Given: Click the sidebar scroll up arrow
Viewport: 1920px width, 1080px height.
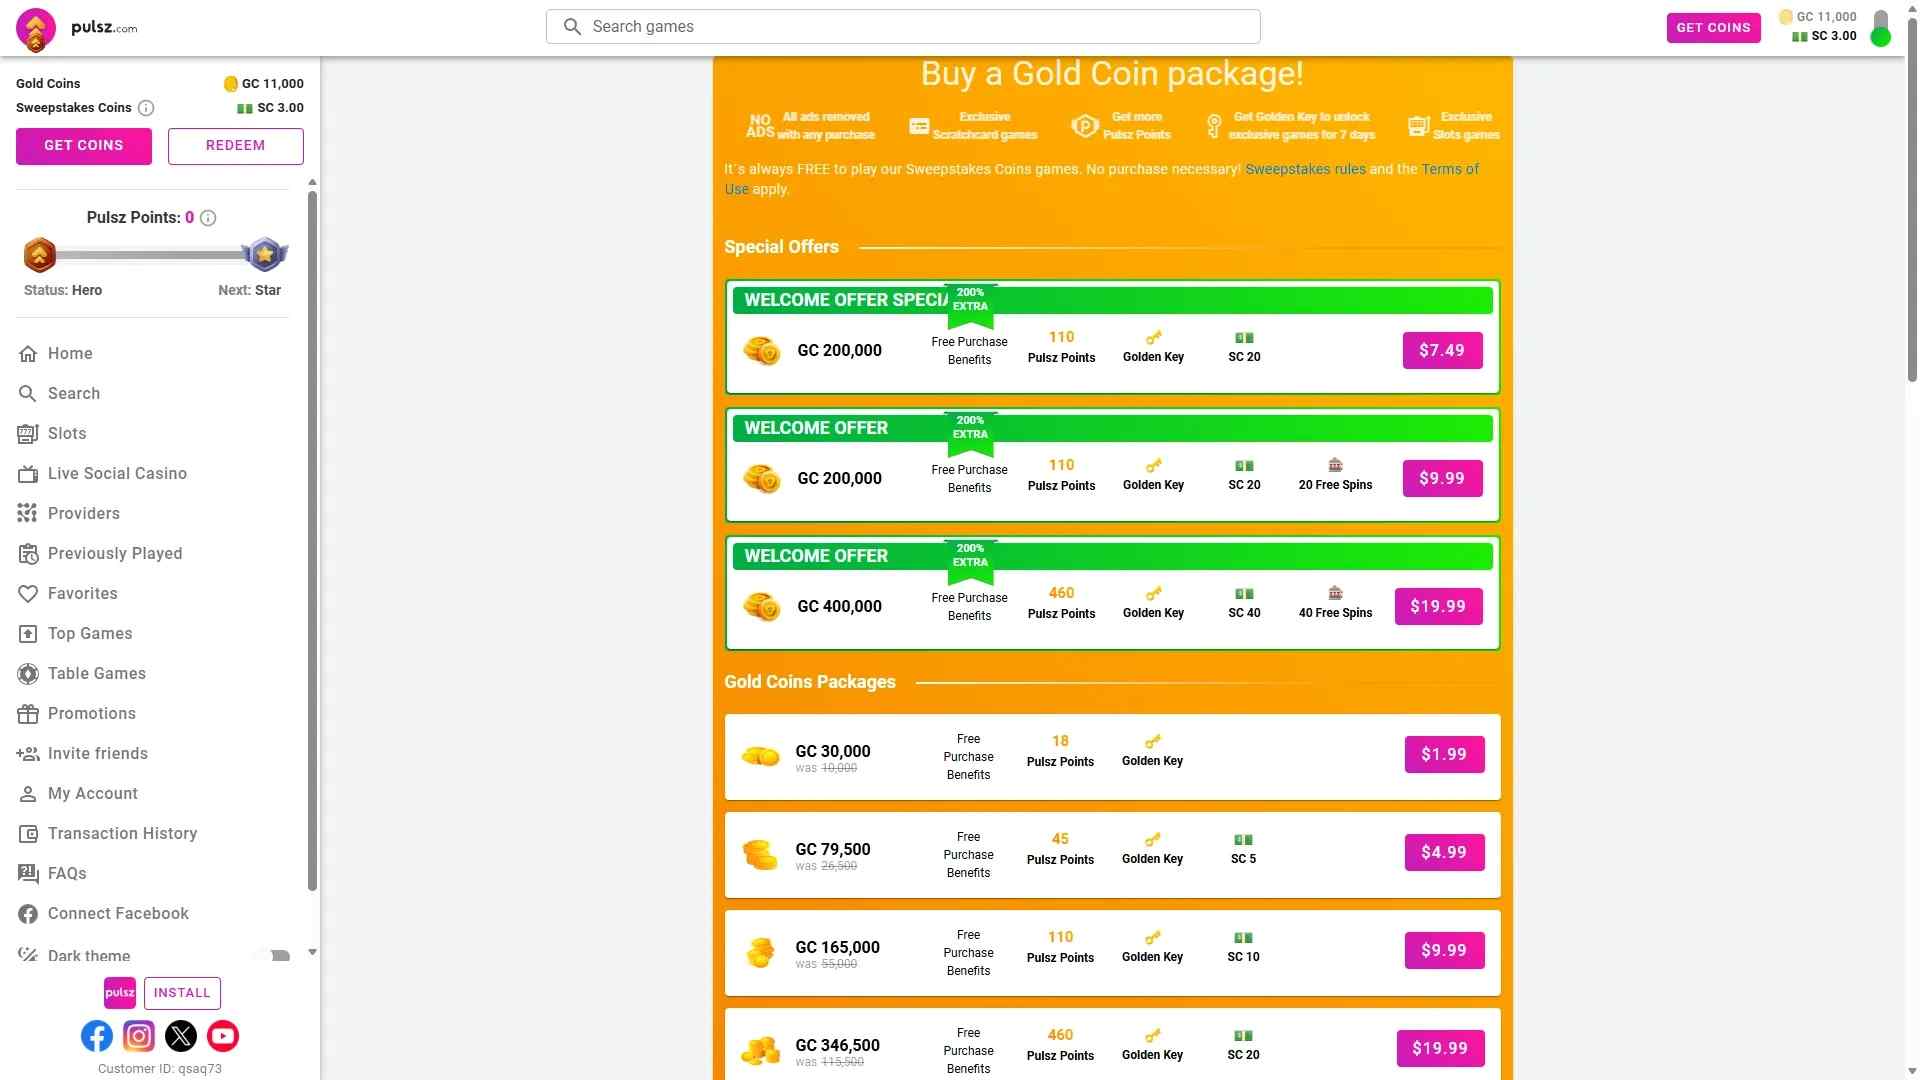Looking at the screenshot, I should (x=312, y=182).
